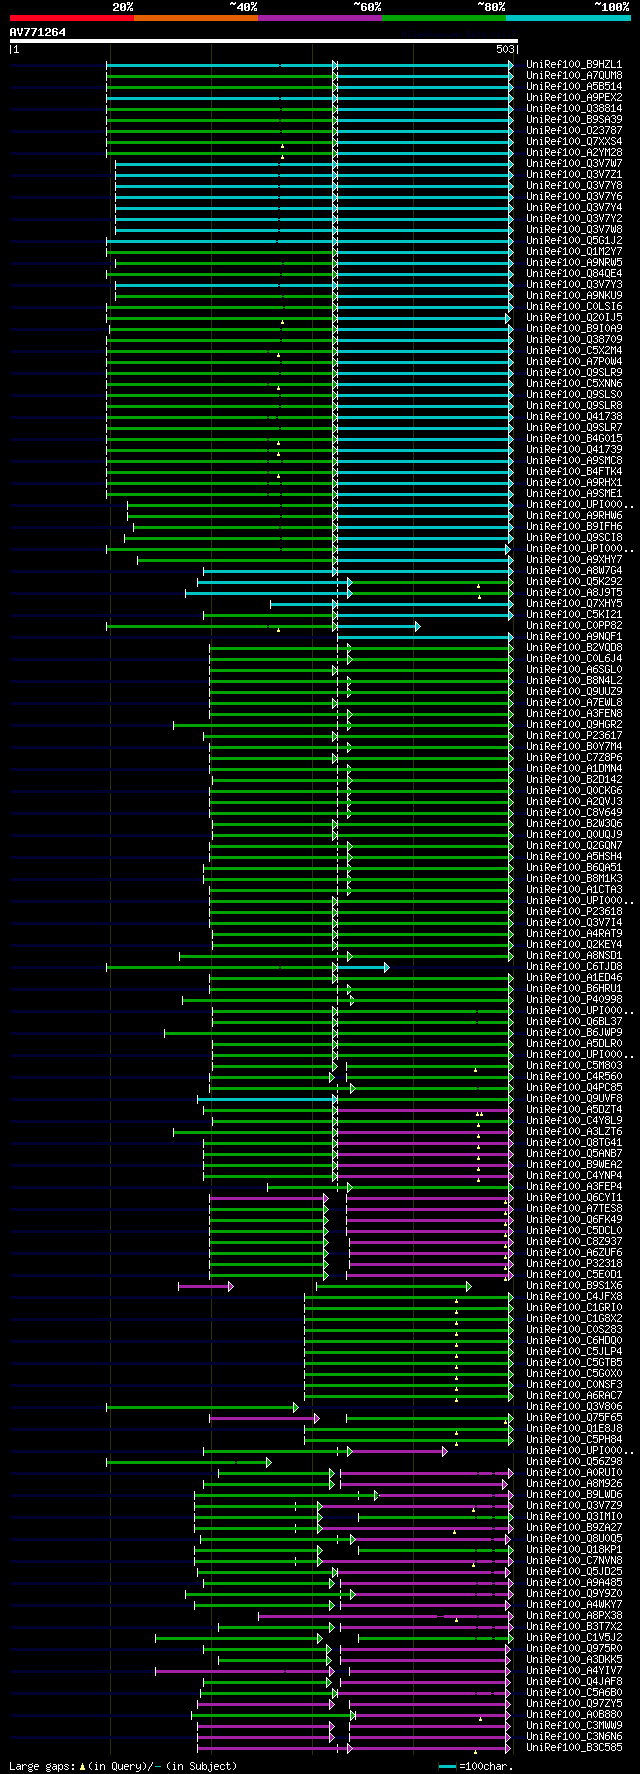Viewport: 640px width, 1774px height.
Task: Select hit label UniRef100_A7P0W4
Action: coord(574,362)
